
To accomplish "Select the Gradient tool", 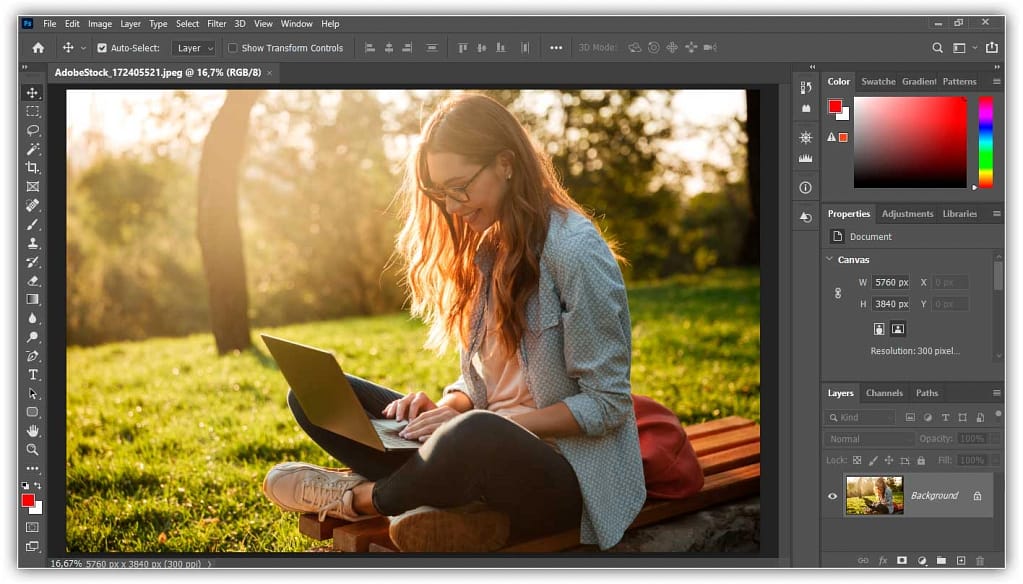I will (x=32, y=300).
